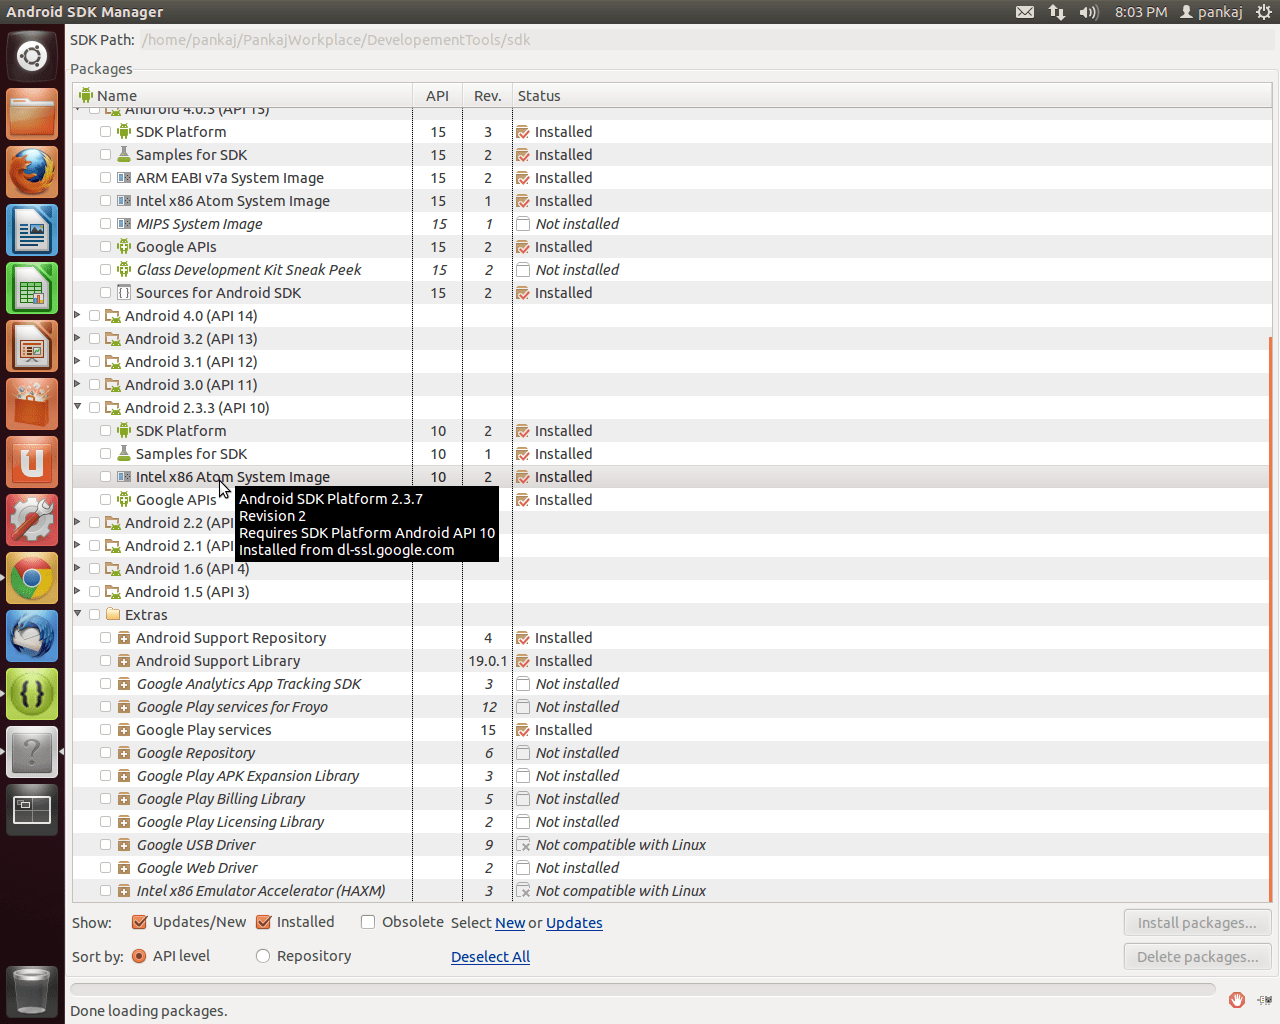Enable the Obsolete filter checkbox
The image size is (1280, 1024).
(368, 922)
